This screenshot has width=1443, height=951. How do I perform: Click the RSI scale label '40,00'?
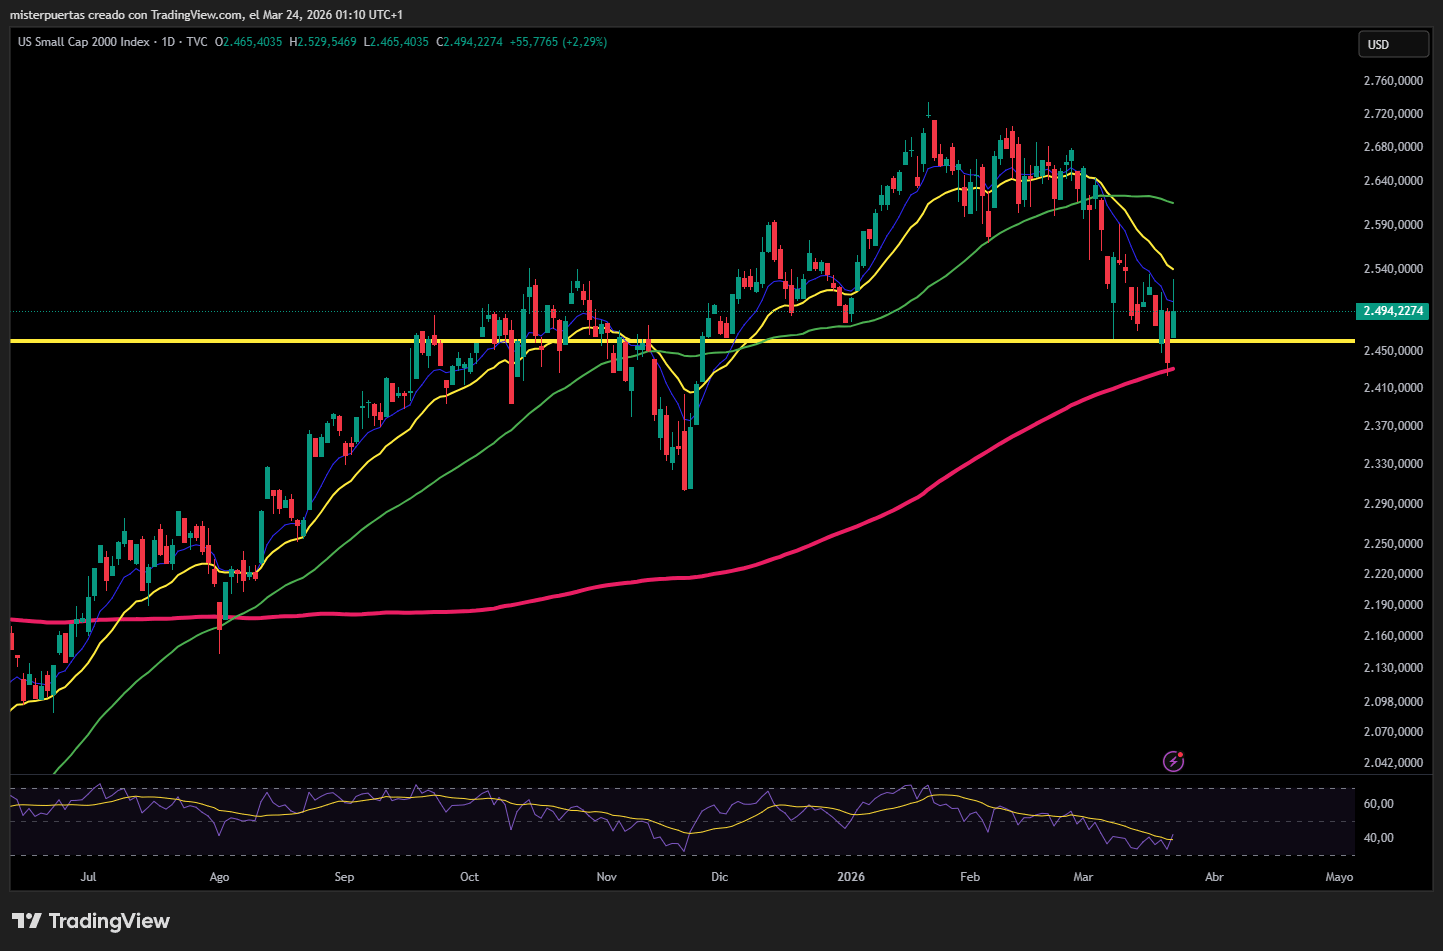coord(1379,838)
